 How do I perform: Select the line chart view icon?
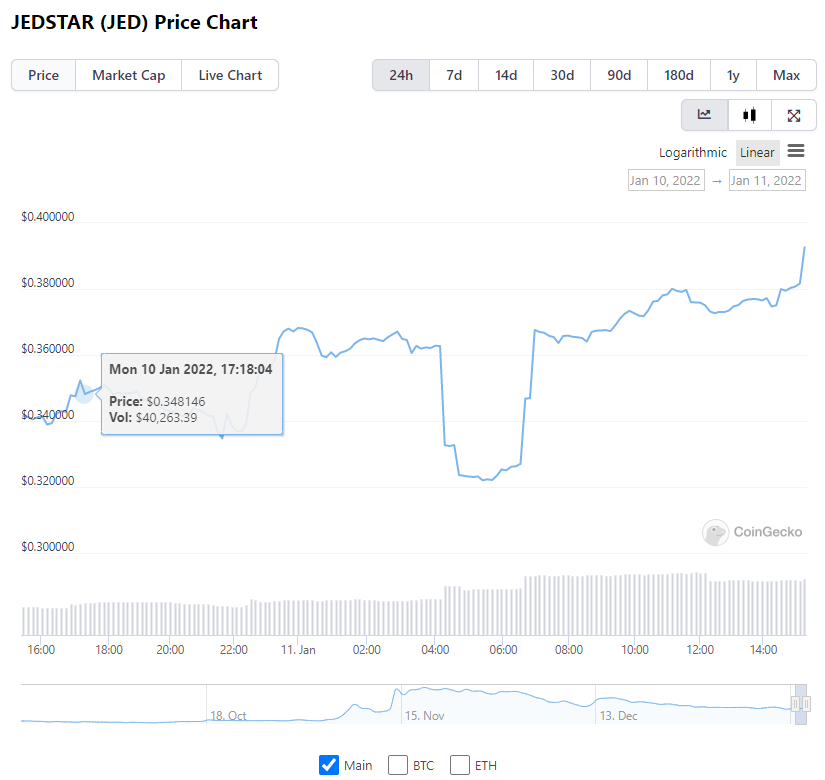point(704,115)
